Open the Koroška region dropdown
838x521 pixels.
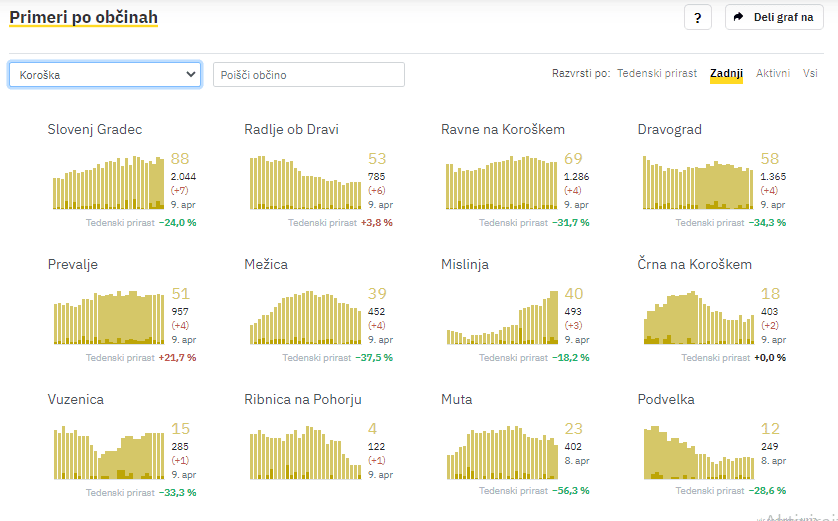coord(105,75)
